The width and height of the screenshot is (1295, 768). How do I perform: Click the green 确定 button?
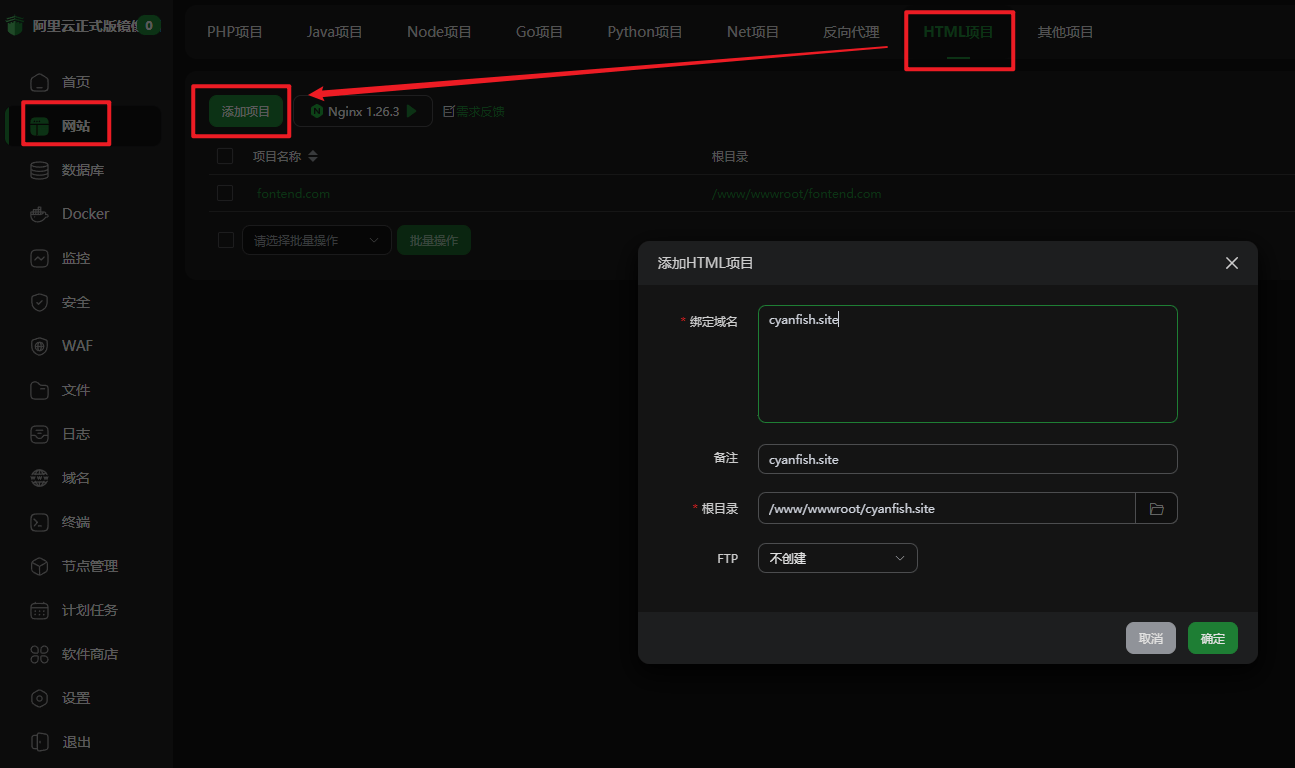pyautogui.click(x=1212, y=638)
